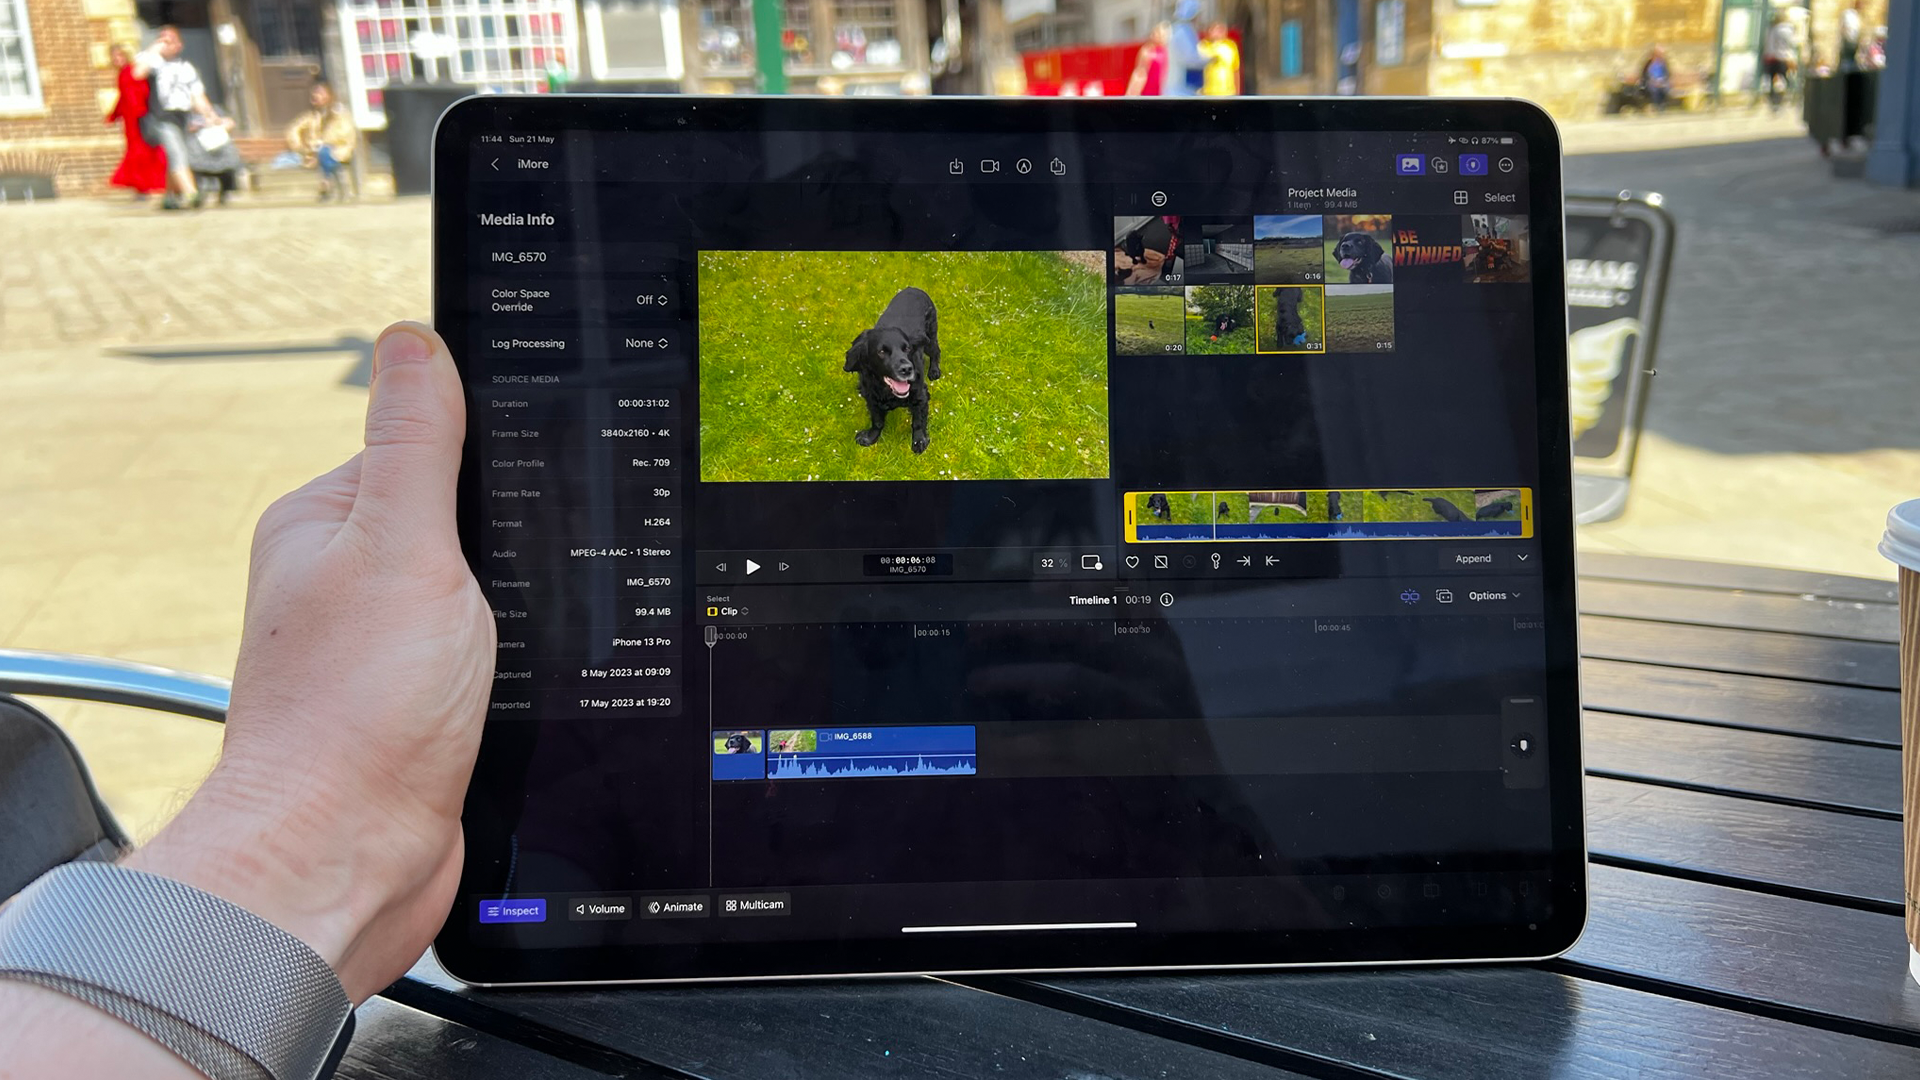Open the Color Space Override dropdown

651,299
